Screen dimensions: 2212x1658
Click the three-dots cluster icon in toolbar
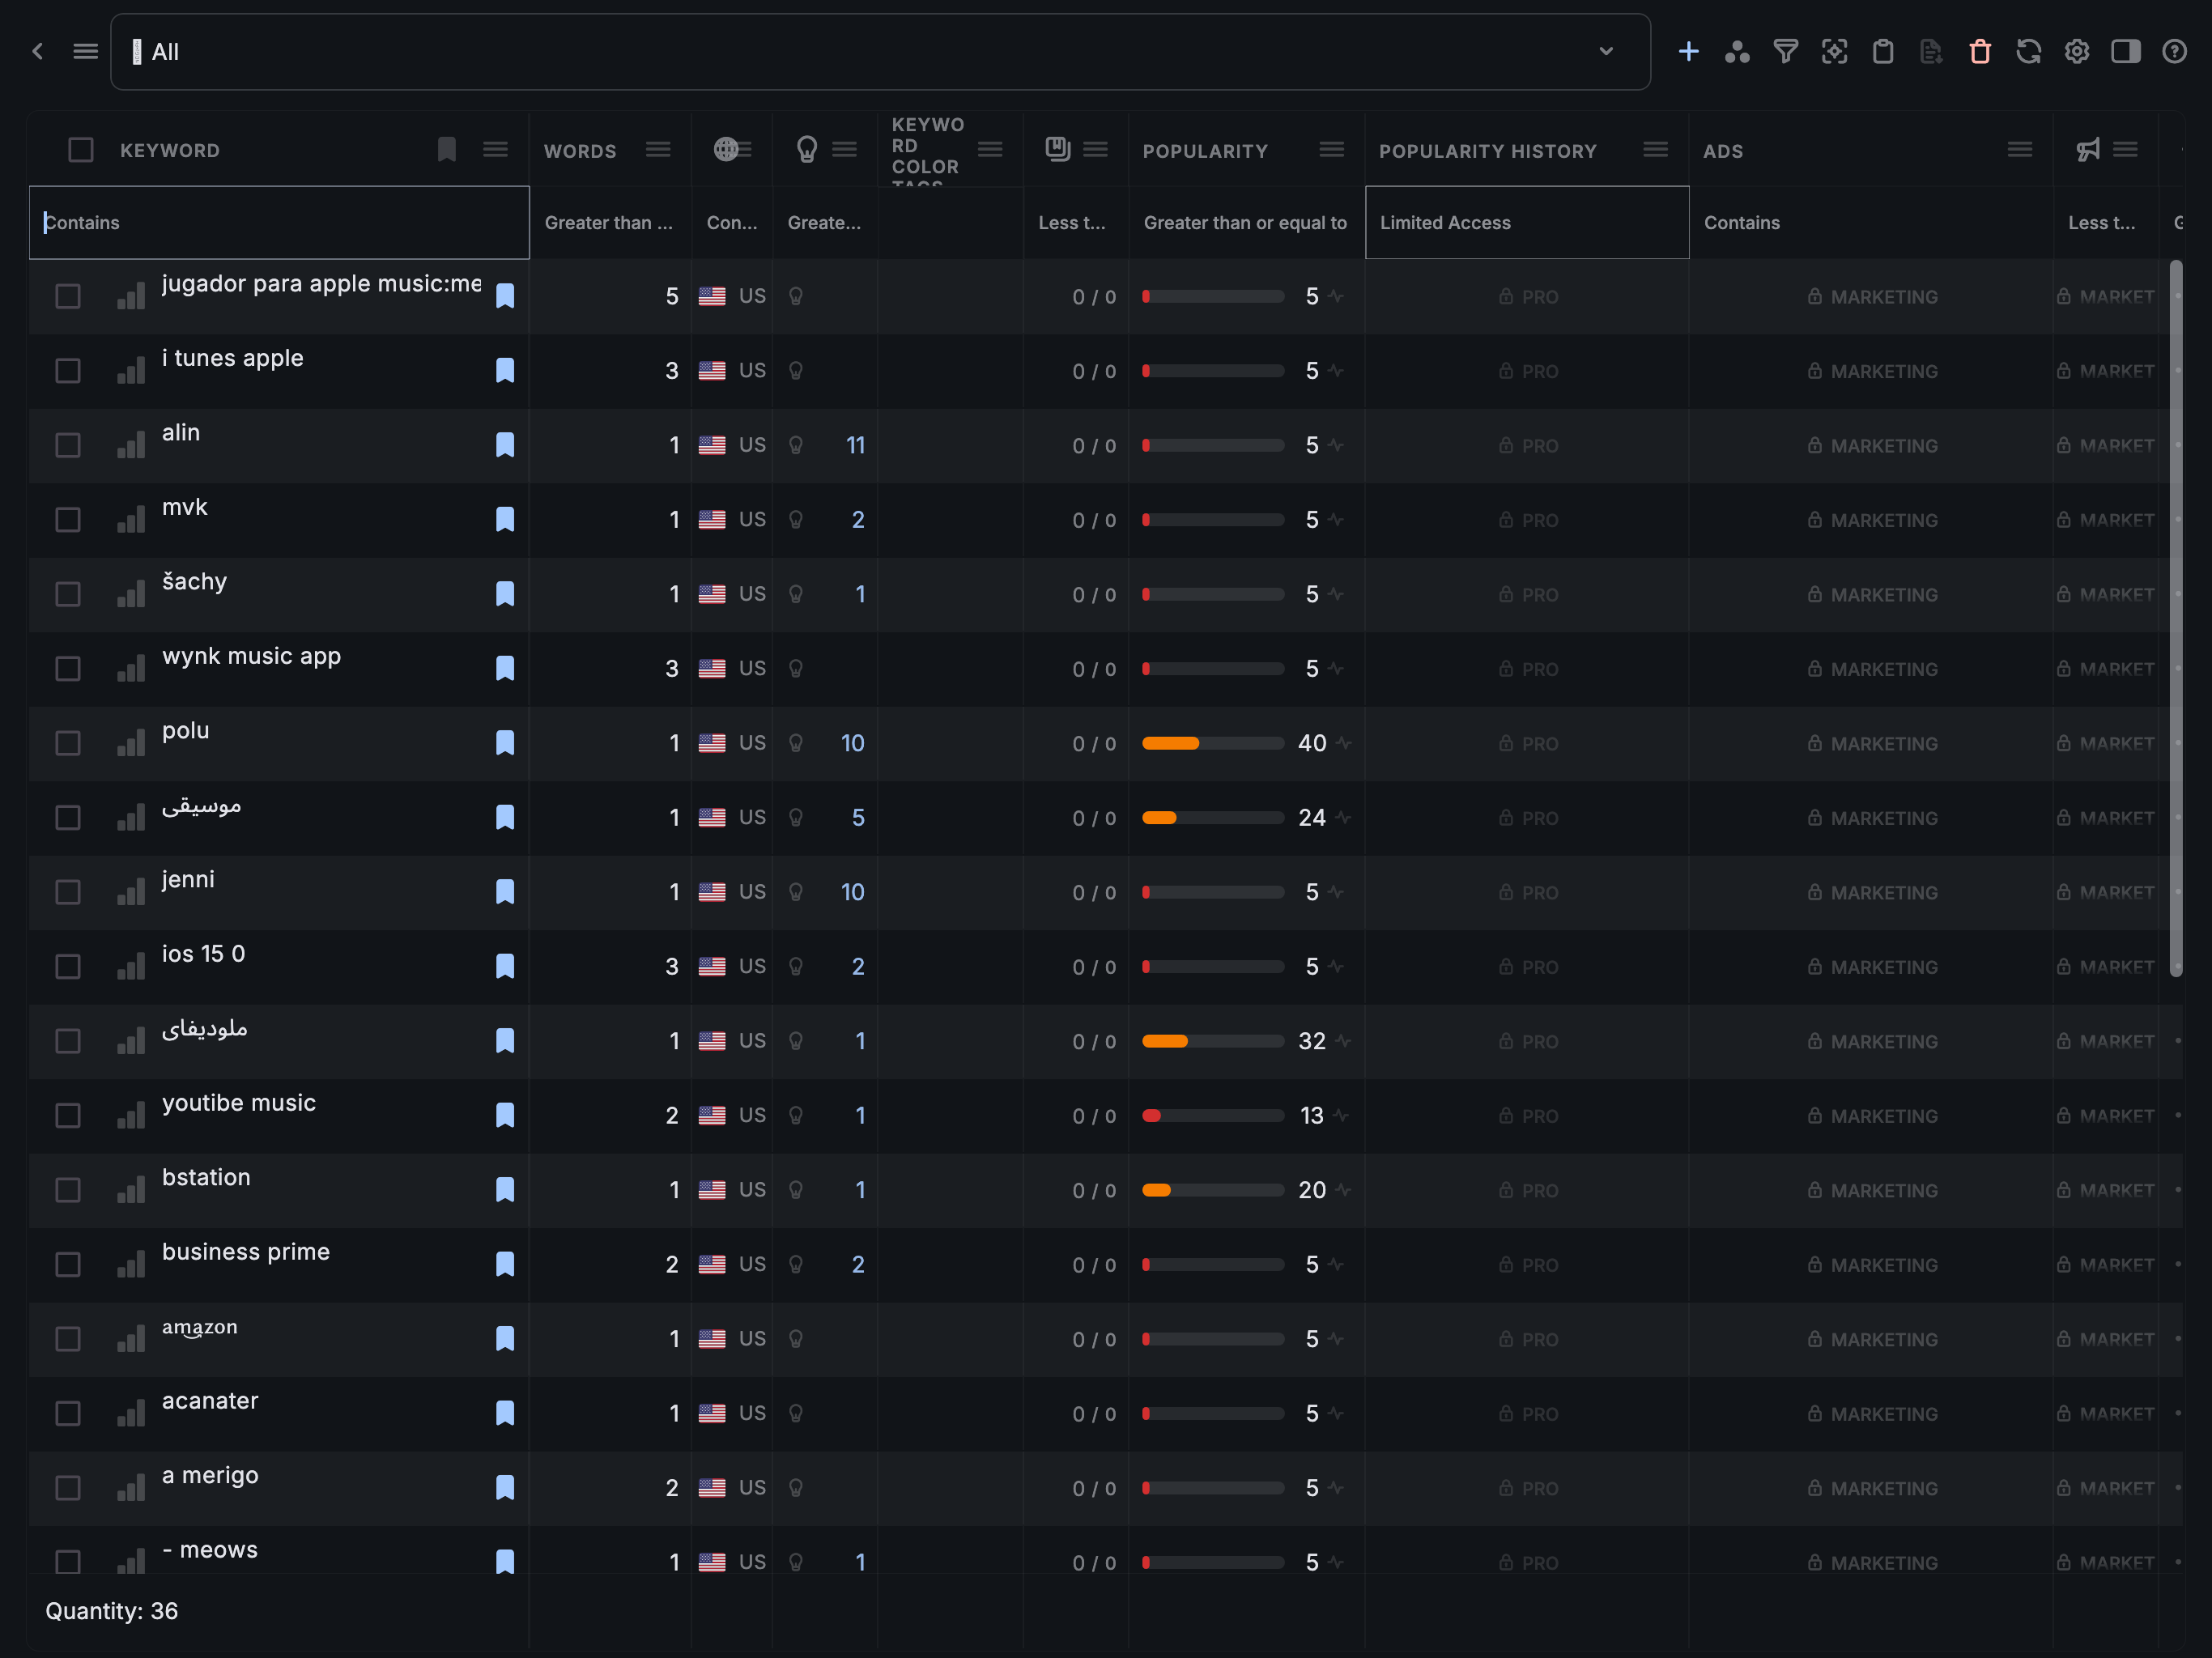click(1737, 52)
